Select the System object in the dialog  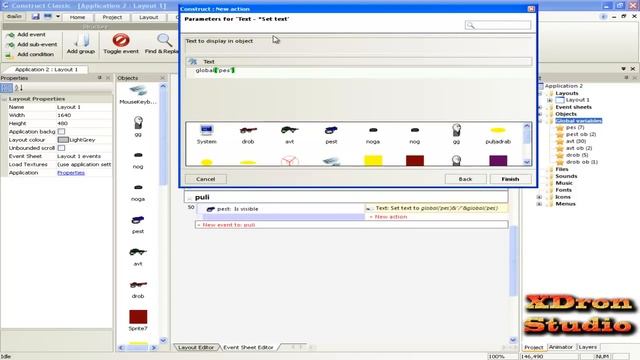pos(207,135)
